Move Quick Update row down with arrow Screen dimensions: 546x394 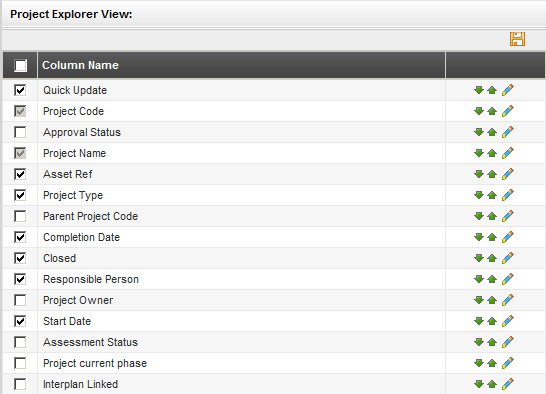coord(479,90)
